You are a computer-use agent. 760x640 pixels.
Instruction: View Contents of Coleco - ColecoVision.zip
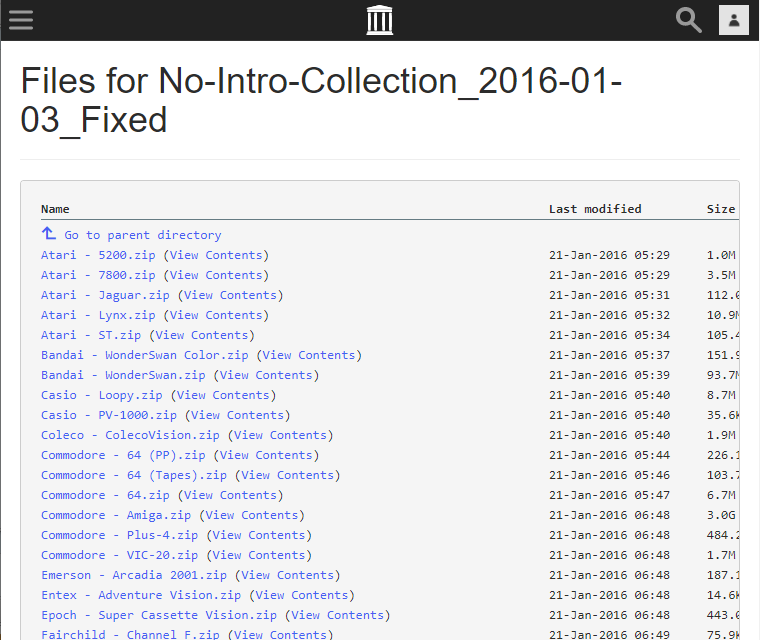tap(280, 435)
